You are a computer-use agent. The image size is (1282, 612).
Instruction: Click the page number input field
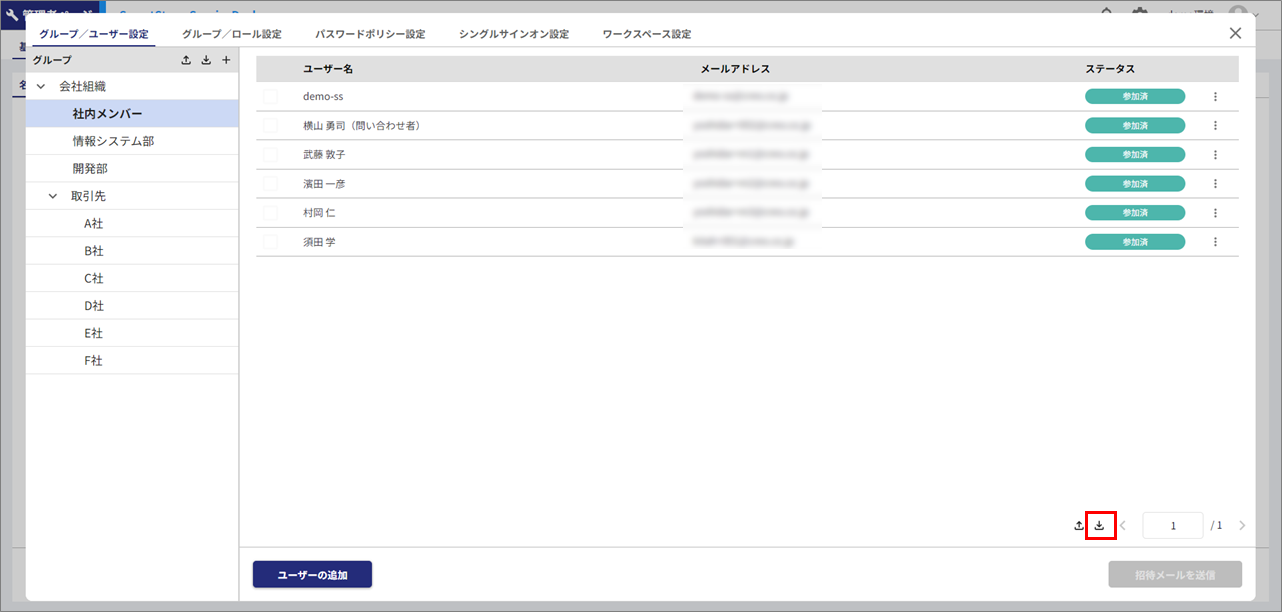click(x=1172, y=525)
